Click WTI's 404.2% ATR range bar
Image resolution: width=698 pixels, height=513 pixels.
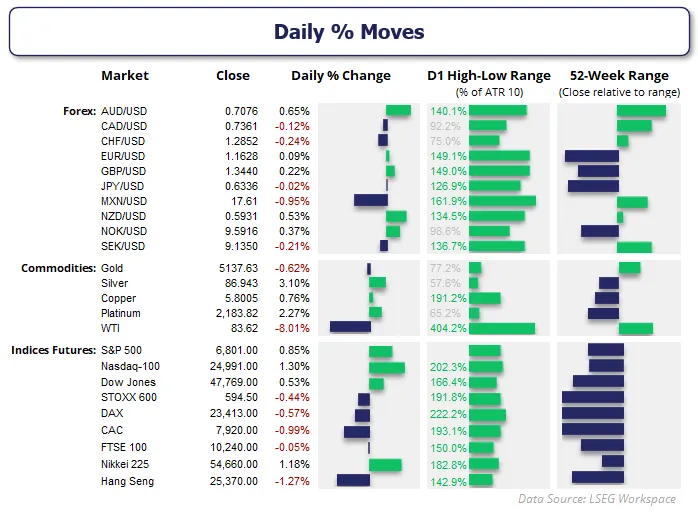(502, 328)
